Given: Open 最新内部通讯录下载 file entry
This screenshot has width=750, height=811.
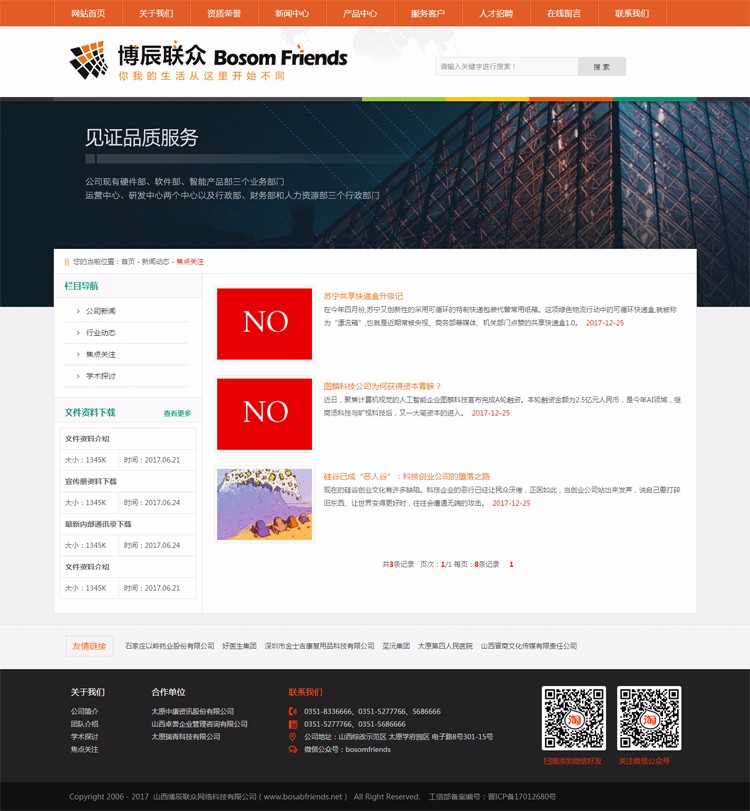Looking at the screenshot, I should 98,524.
